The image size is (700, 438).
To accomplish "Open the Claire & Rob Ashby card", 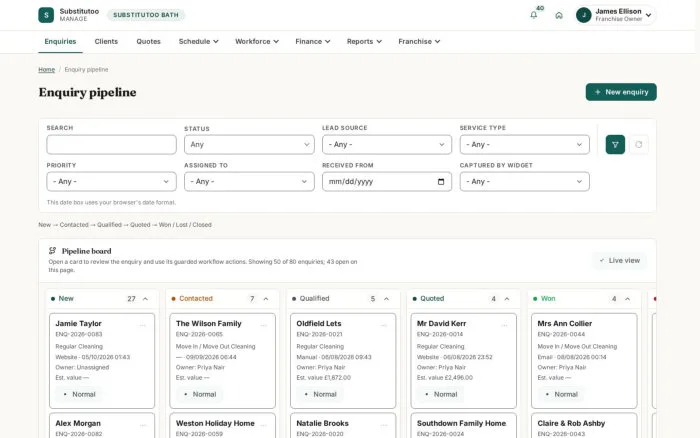I will [584, 425].
